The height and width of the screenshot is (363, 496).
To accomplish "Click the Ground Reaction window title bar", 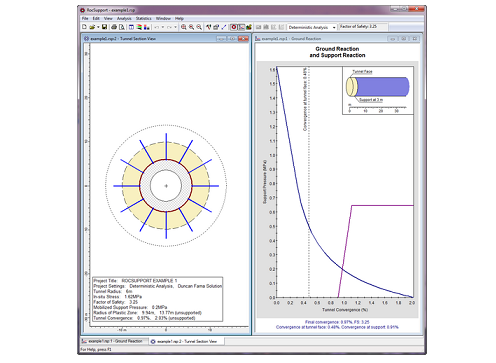I will pyautogui.click(x=320, y=39).
